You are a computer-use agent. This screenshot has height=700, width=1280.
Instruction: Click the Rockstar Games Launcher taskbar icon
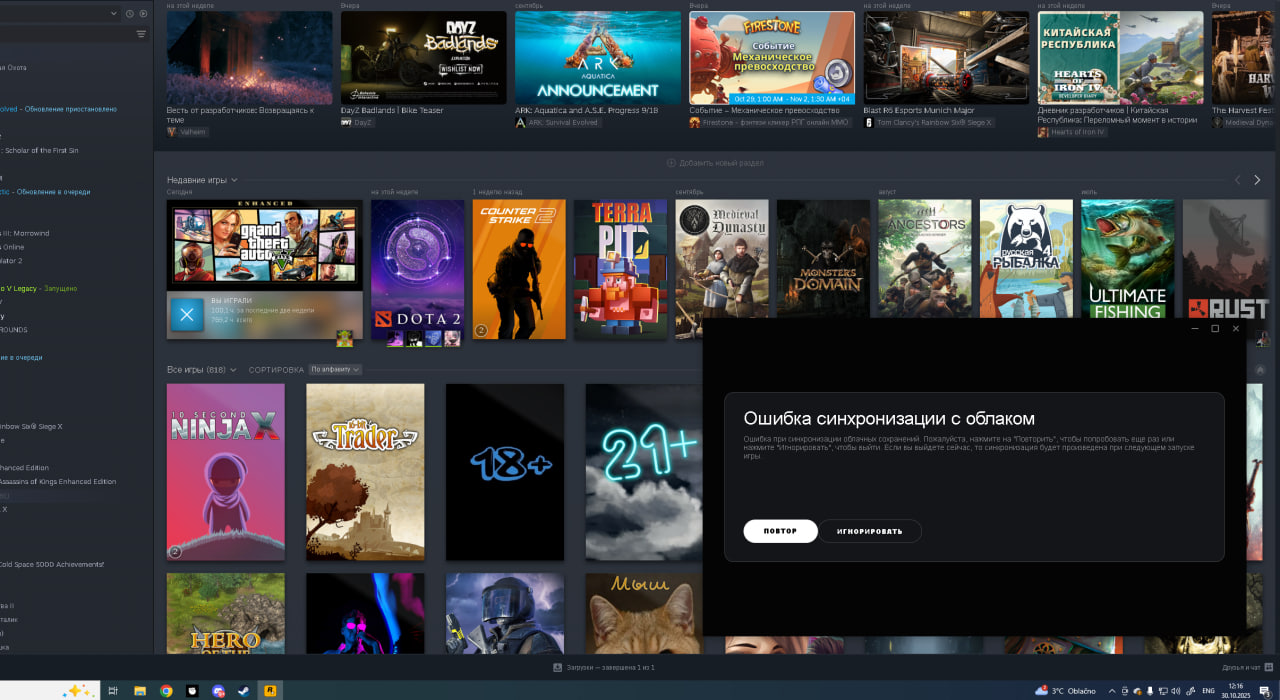point(270,691)
